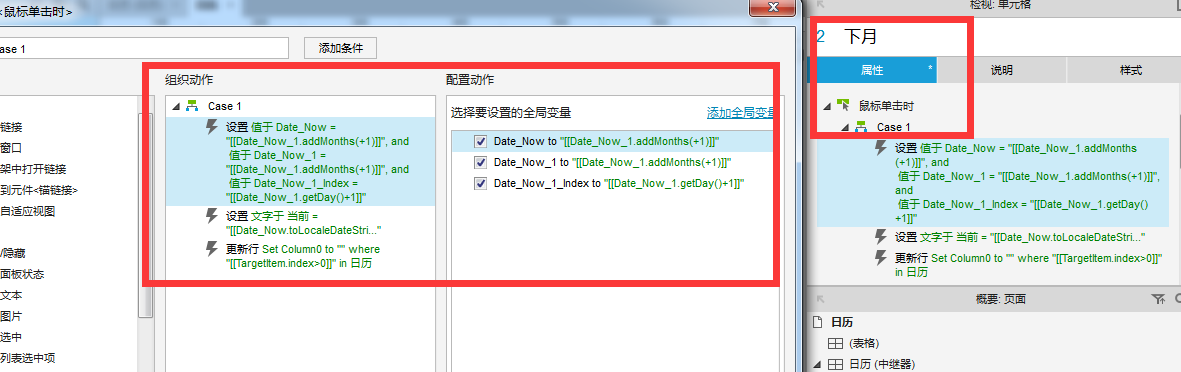Select Case 1 label in 组织动作 tree

[x=224, y=106]
